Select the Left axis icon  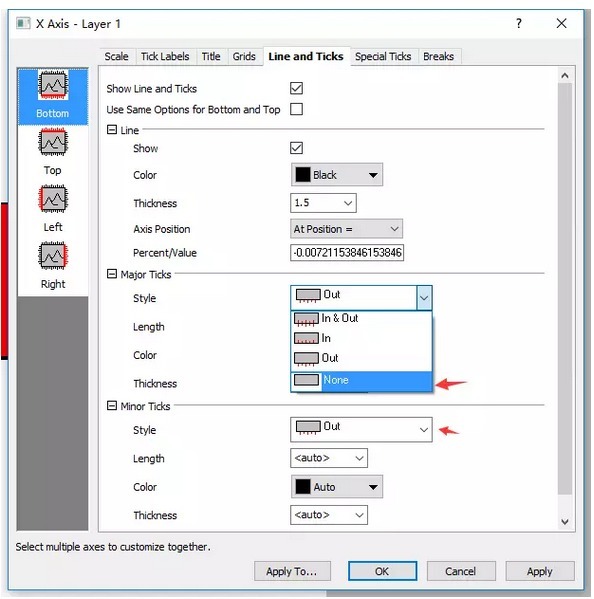coord(53,199)
